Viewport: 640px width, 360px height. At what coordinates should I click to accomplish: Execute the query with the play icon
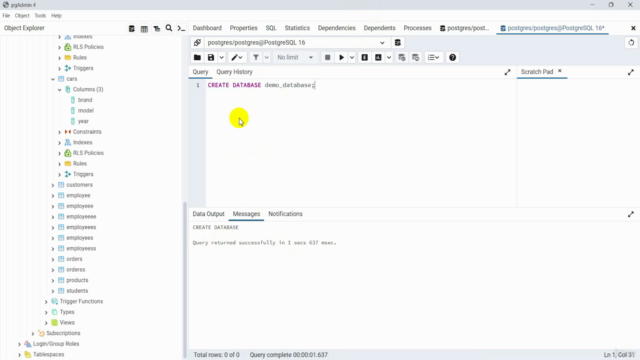point(342,58)
